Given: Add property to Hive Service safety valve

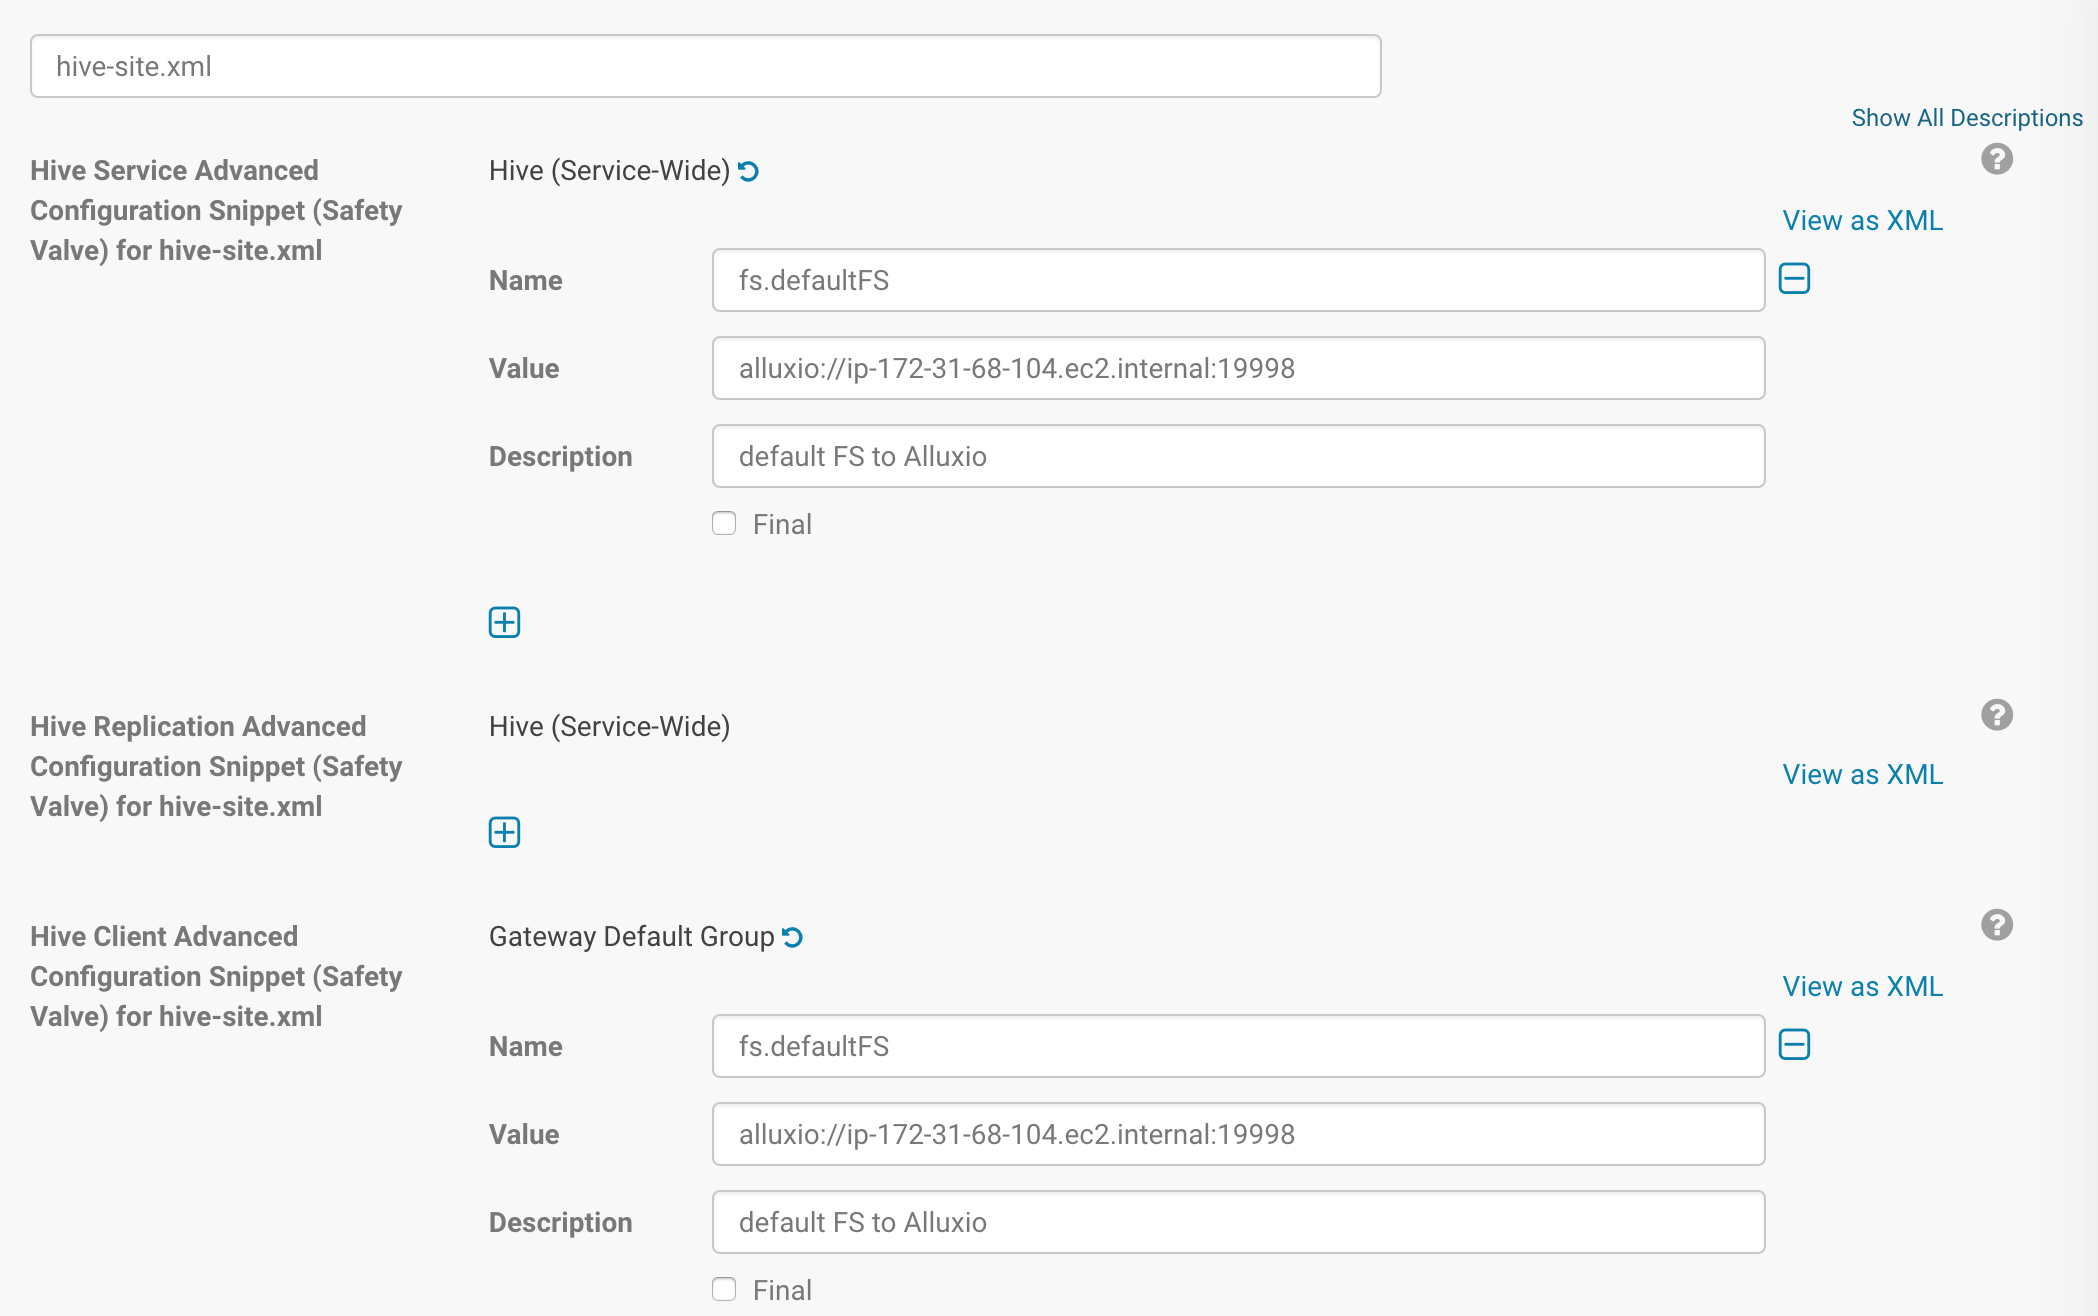Looking at the screenshot, I should [504, 622].
